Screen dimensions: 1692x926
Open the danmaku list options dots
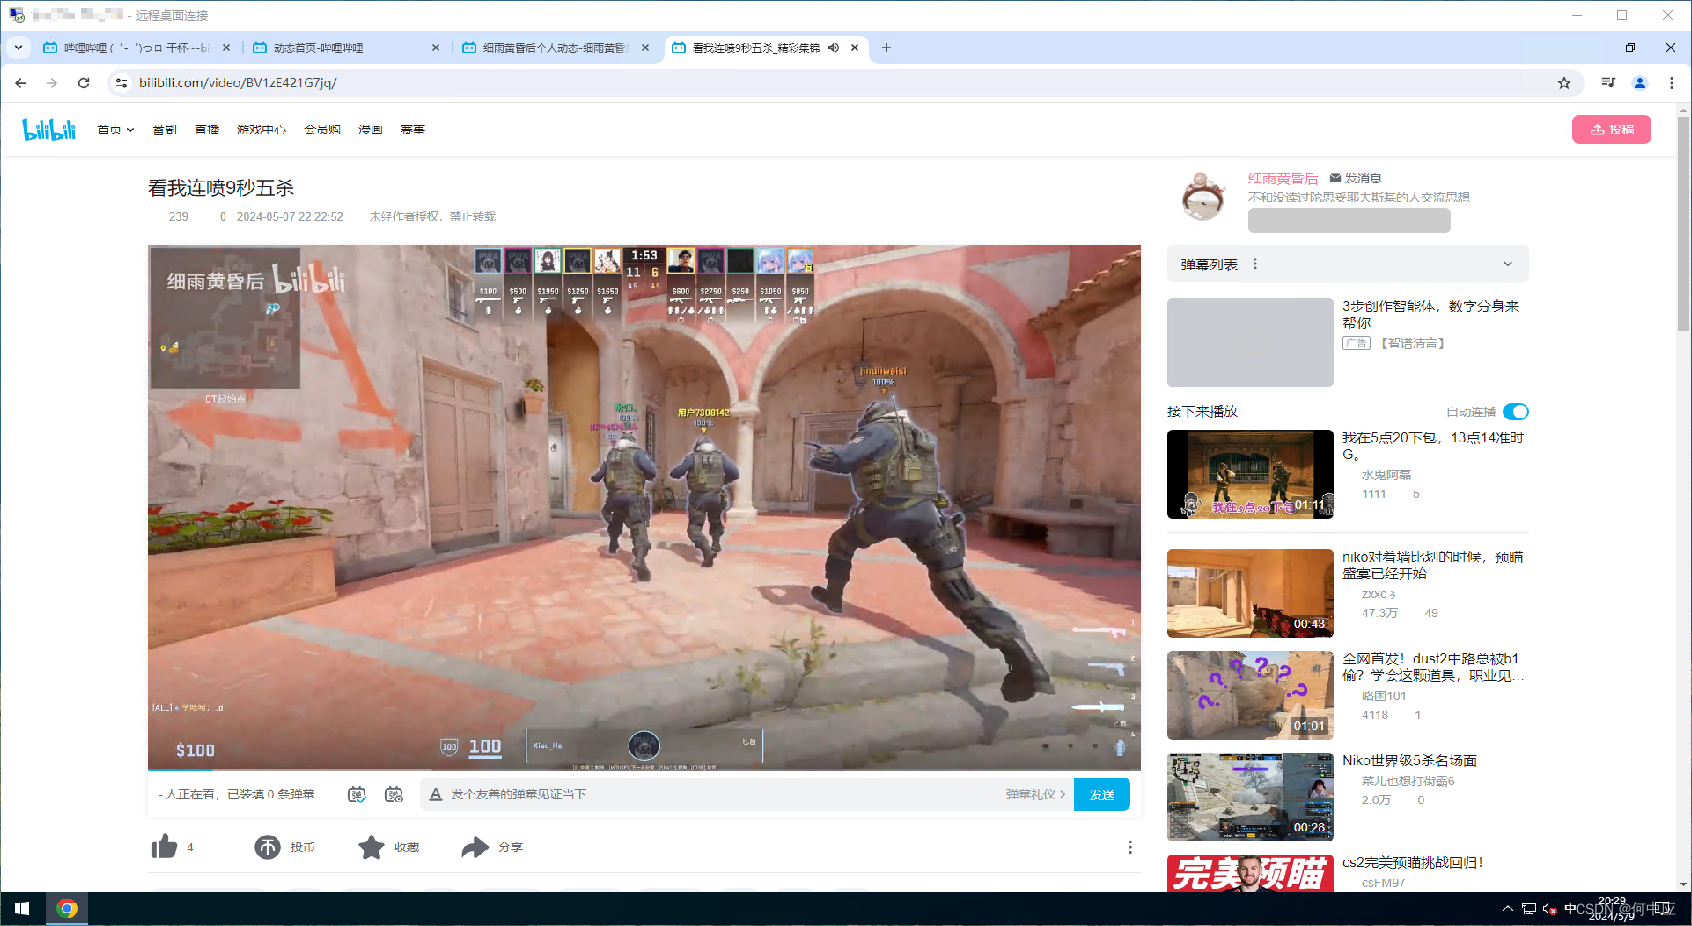point(1255,264)
